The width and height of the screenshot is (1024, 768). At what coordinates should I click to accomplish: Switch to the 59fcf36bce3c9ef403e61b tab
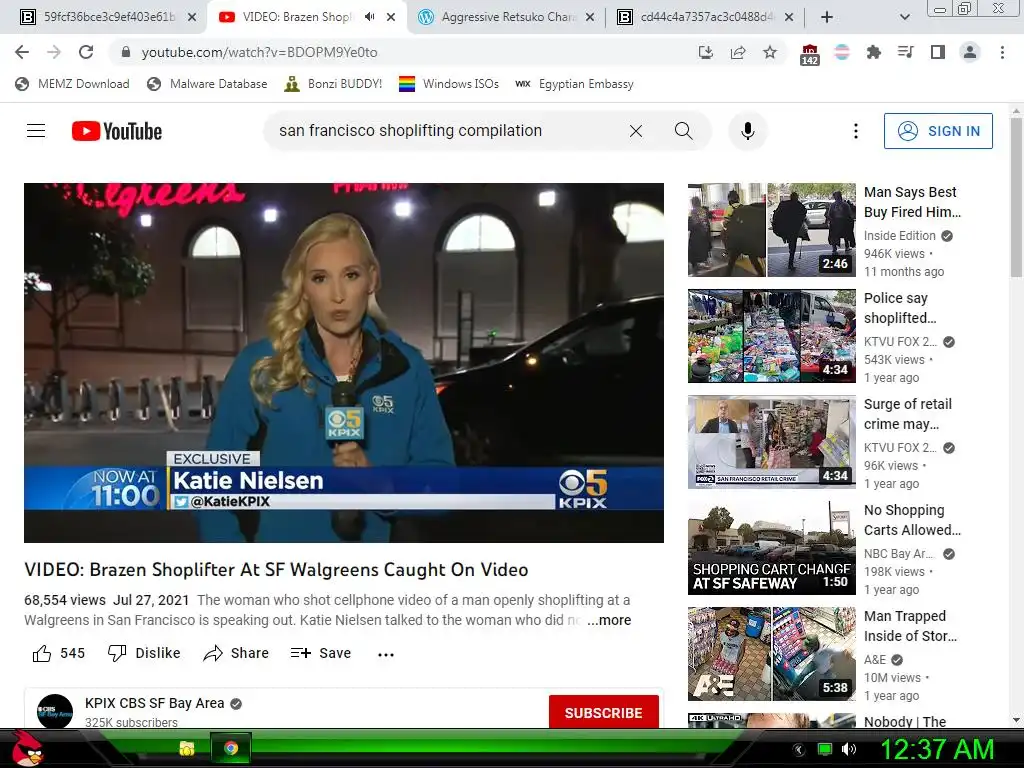[x=110, y=17]
